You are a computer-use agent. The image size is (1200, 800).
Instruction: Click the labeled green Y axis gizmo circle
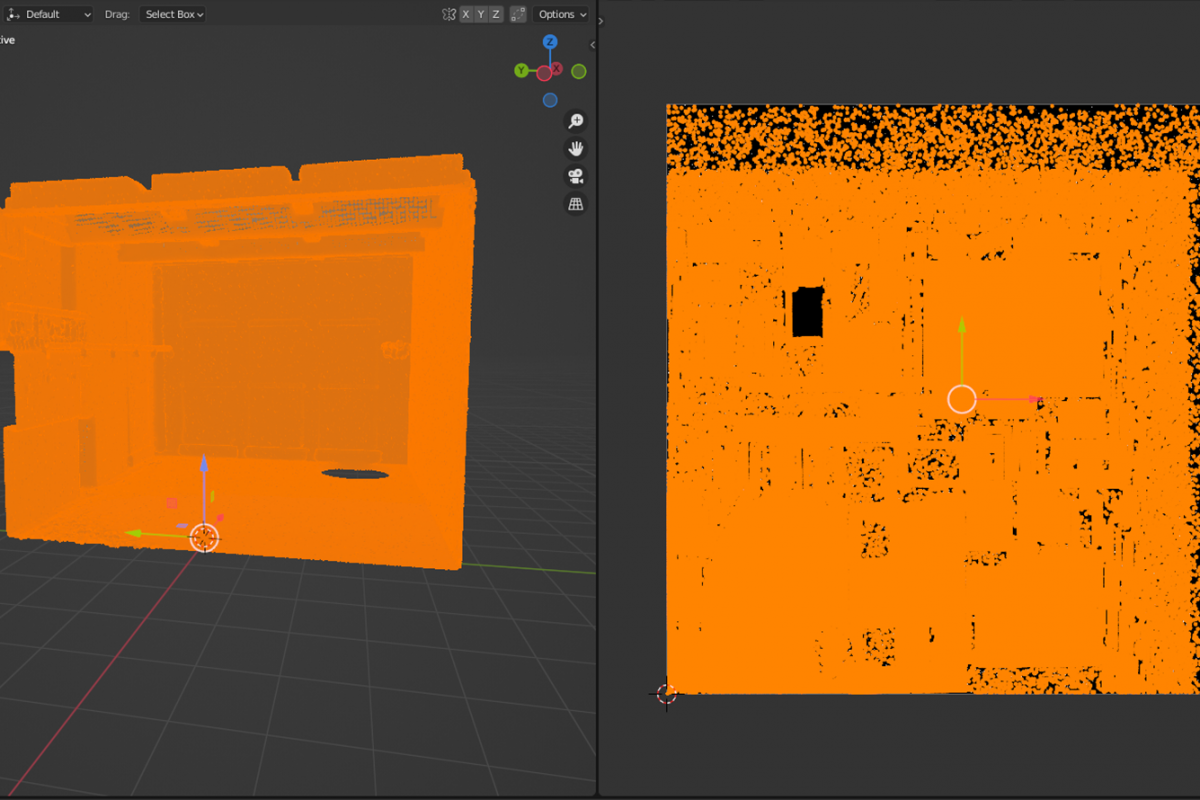pyautogui.click(x=521, y=71)
